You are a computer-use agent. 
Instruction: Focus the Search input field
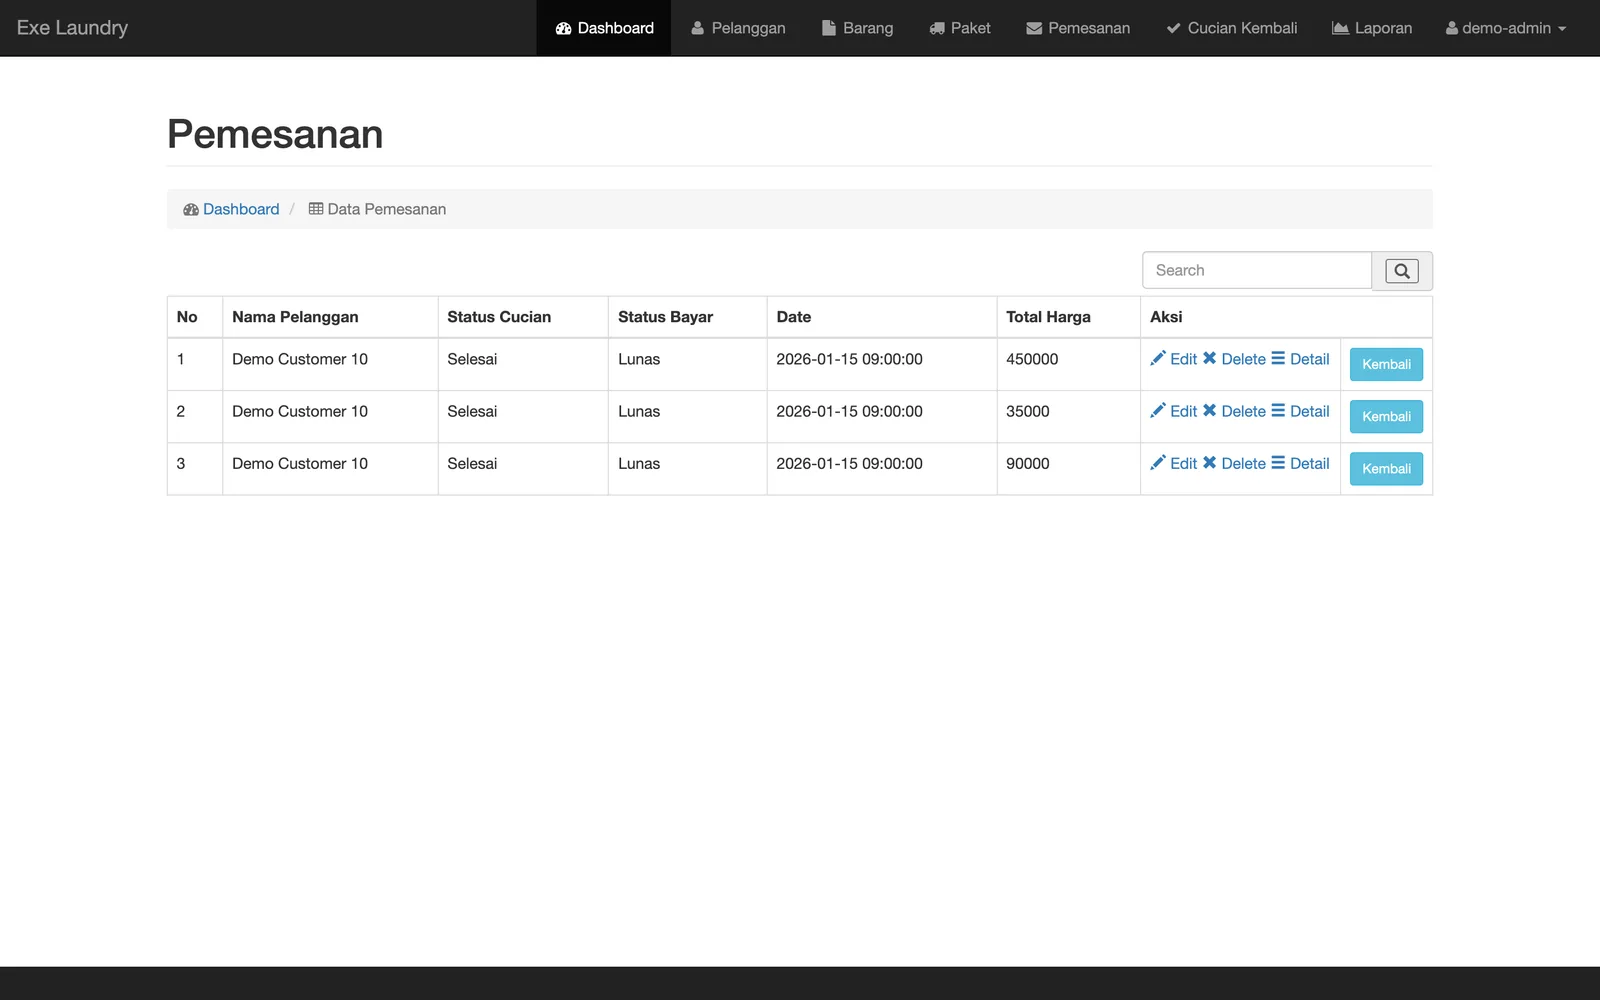(1257, 270)
